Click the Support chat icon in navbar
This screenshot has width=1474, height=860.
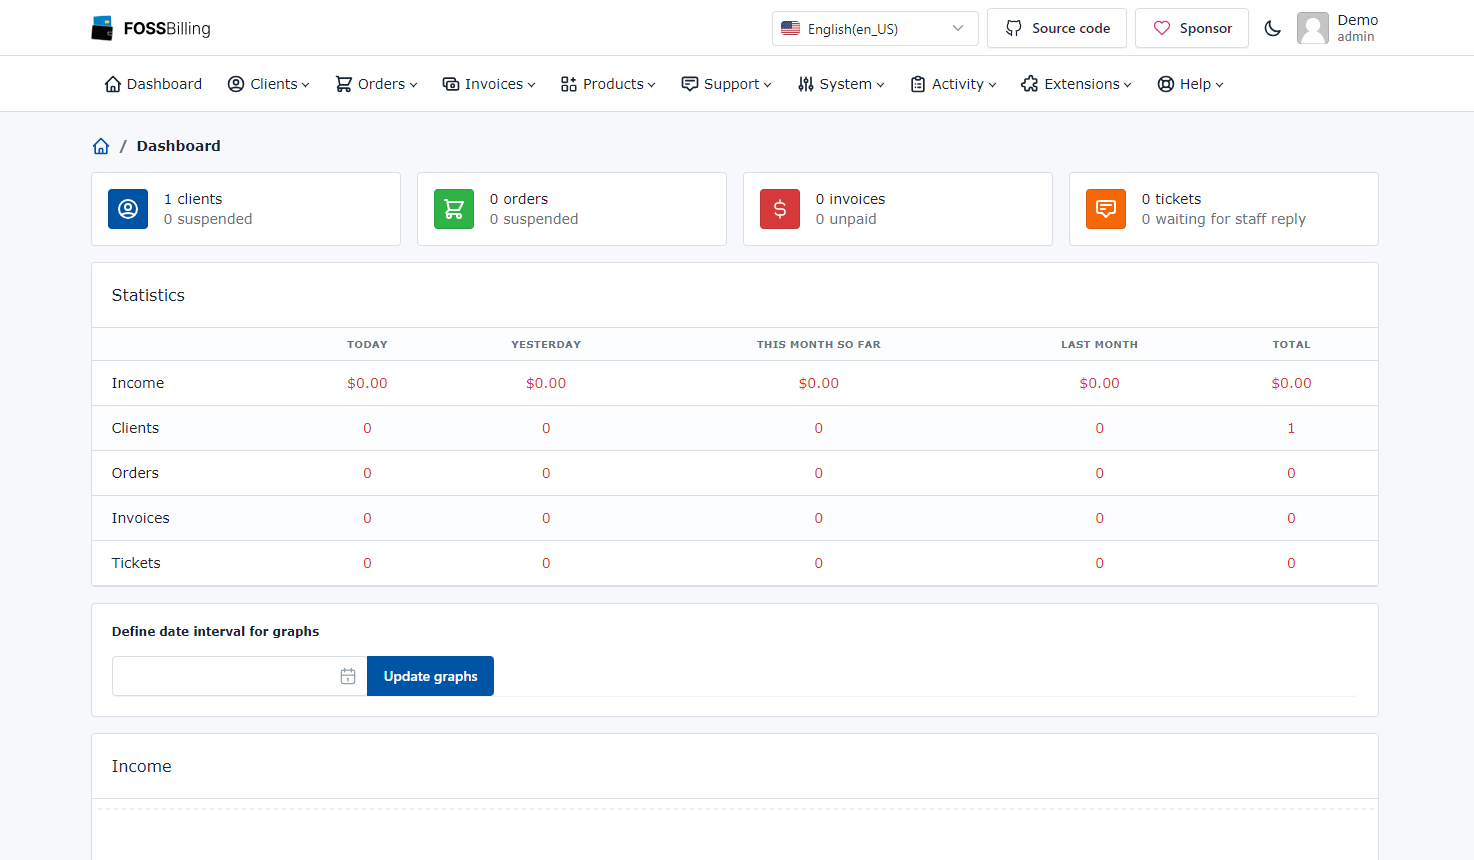pos(690,84)
